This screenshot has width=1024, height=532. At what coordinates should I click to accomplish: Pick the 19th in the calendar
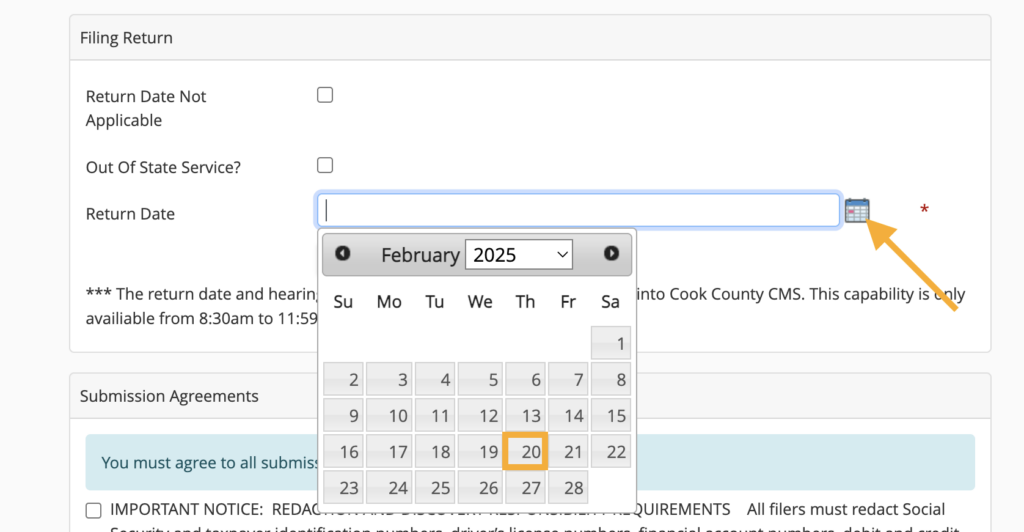pos(480,452)
